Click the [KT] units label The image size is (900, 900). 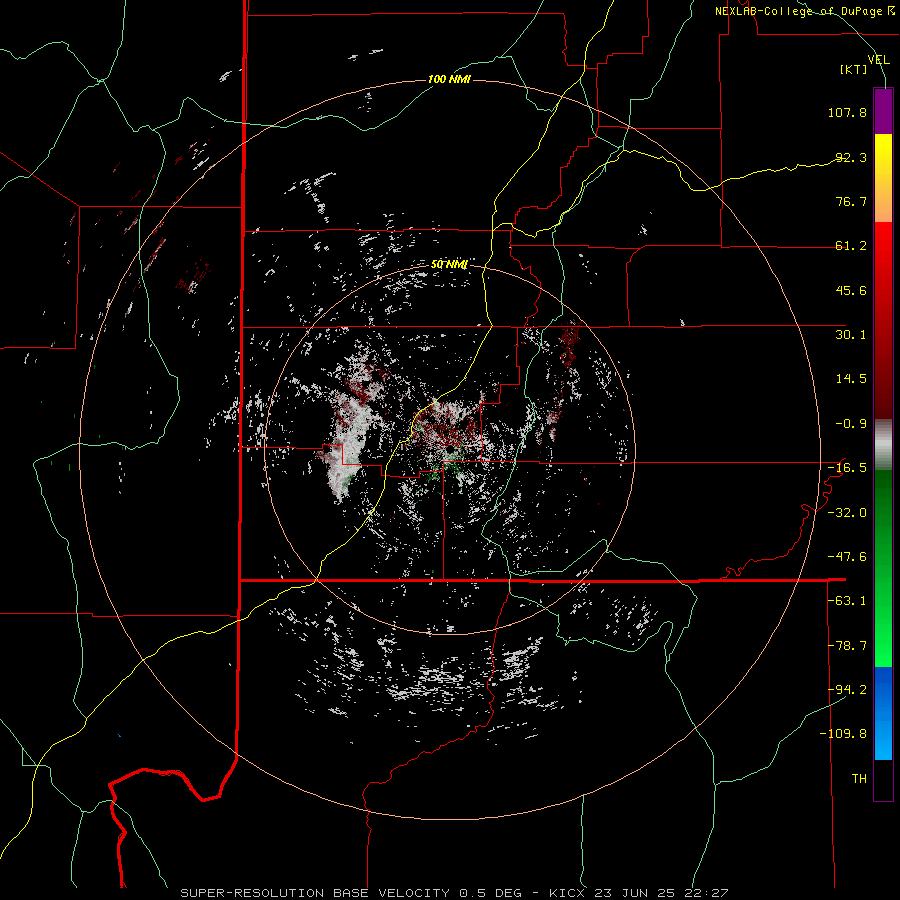[x=854, y=69]
